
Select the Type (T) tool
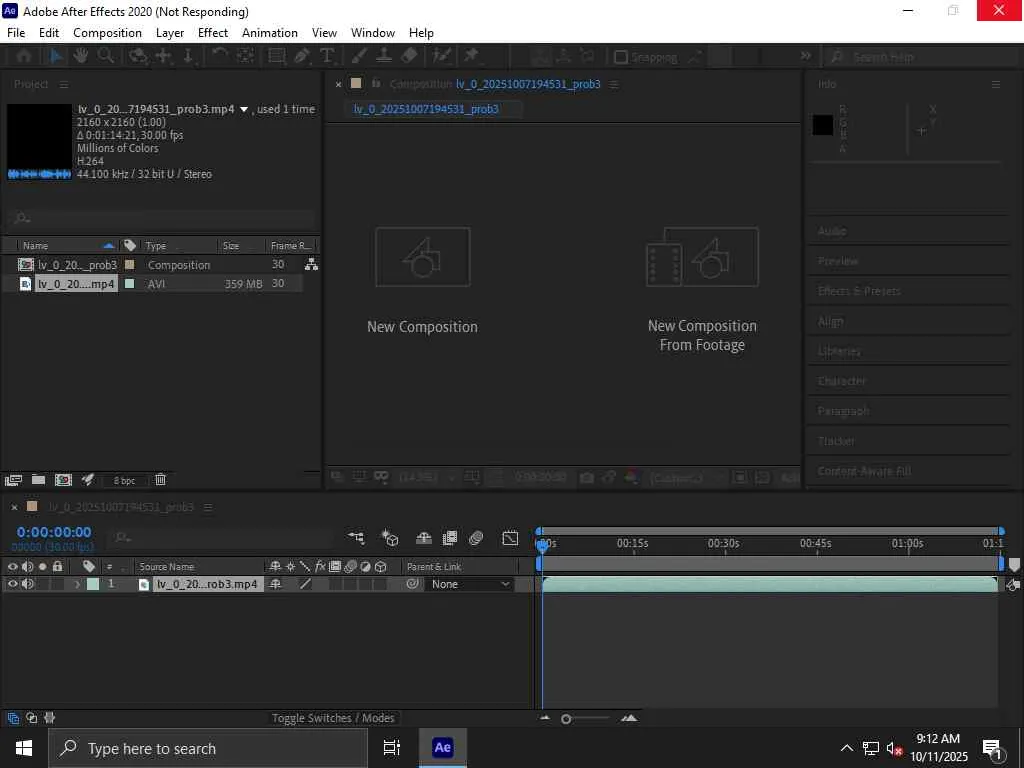coord(327,57)
